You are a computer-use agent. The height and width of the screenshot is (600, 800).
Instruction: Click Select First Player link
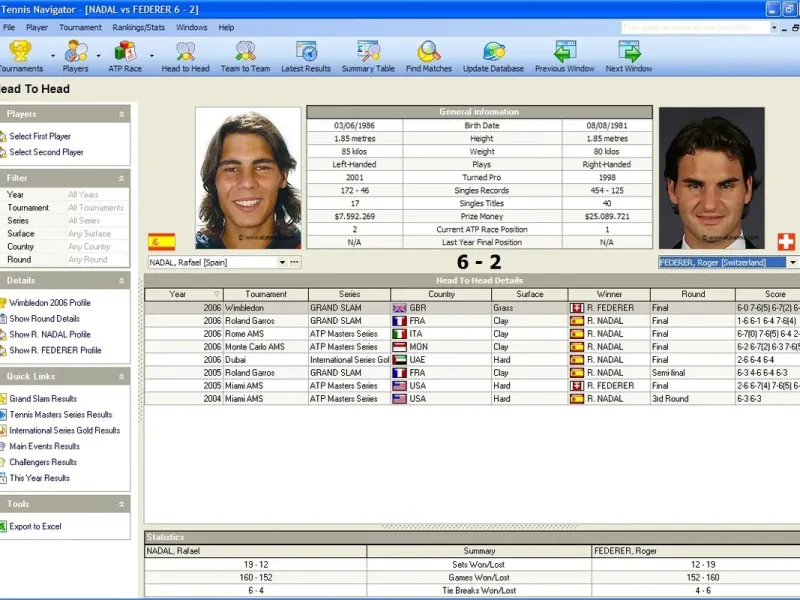click(40, 136)
